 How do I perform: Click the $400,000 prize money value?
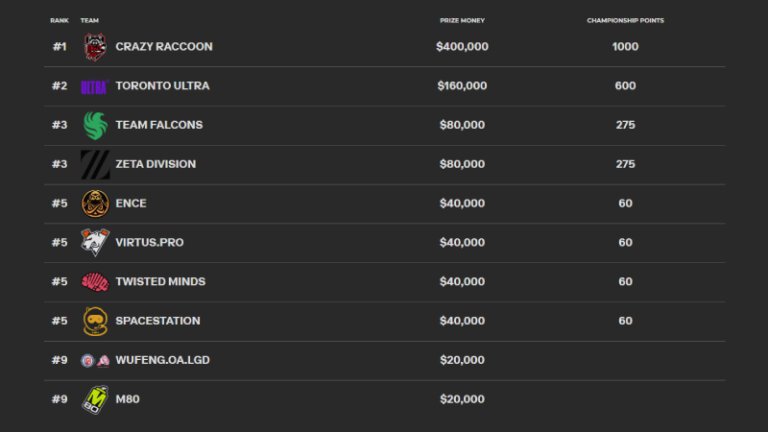point(462,47)
